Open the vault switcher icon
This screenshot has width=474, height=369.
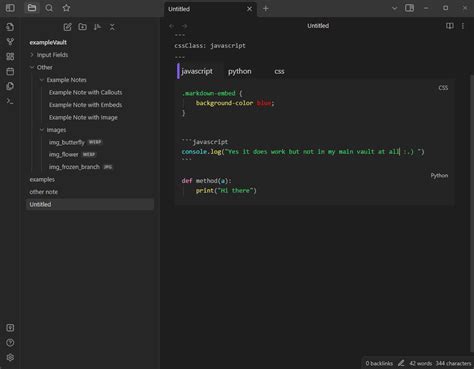(x=10, y=328)
